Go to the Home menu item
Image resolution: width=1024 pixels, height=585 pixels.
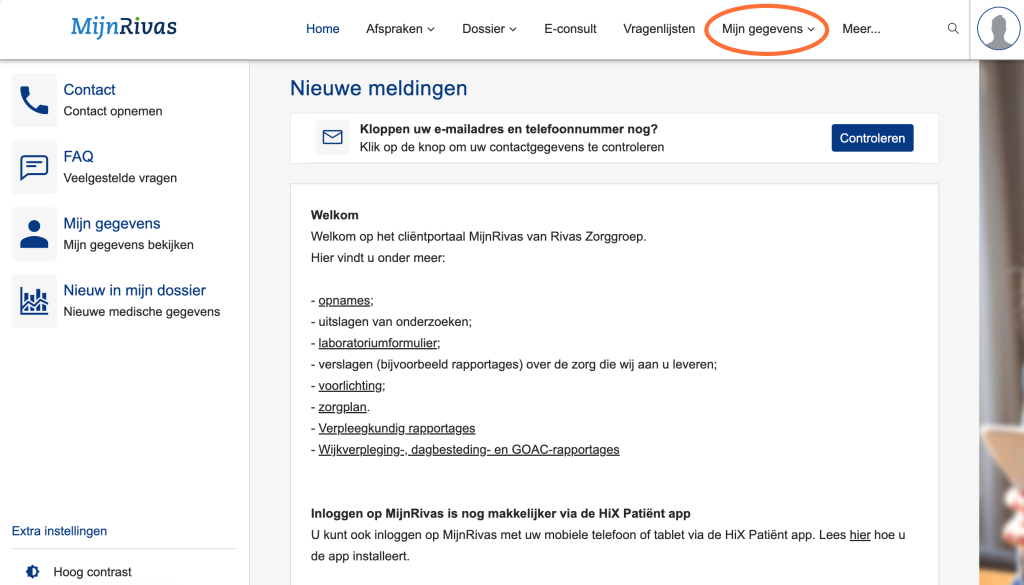[x=323, y=29]
